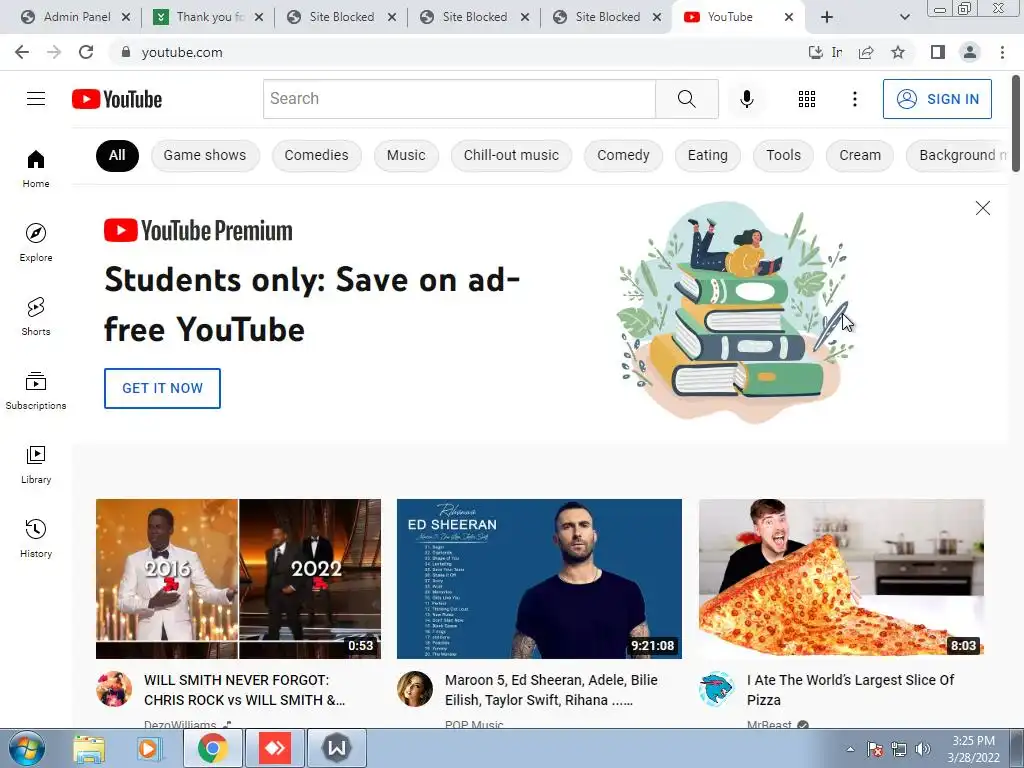The image size is (1024, 768).
Task: Select the Music filter chip
Action: point(406,155)
